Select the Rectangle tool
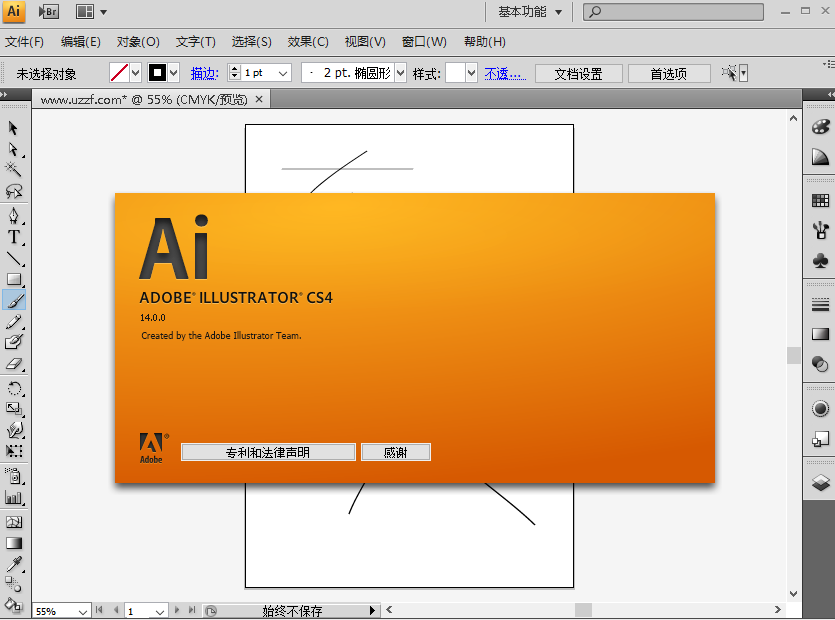The height and width of the screenshot is (620, 835). 13,279
